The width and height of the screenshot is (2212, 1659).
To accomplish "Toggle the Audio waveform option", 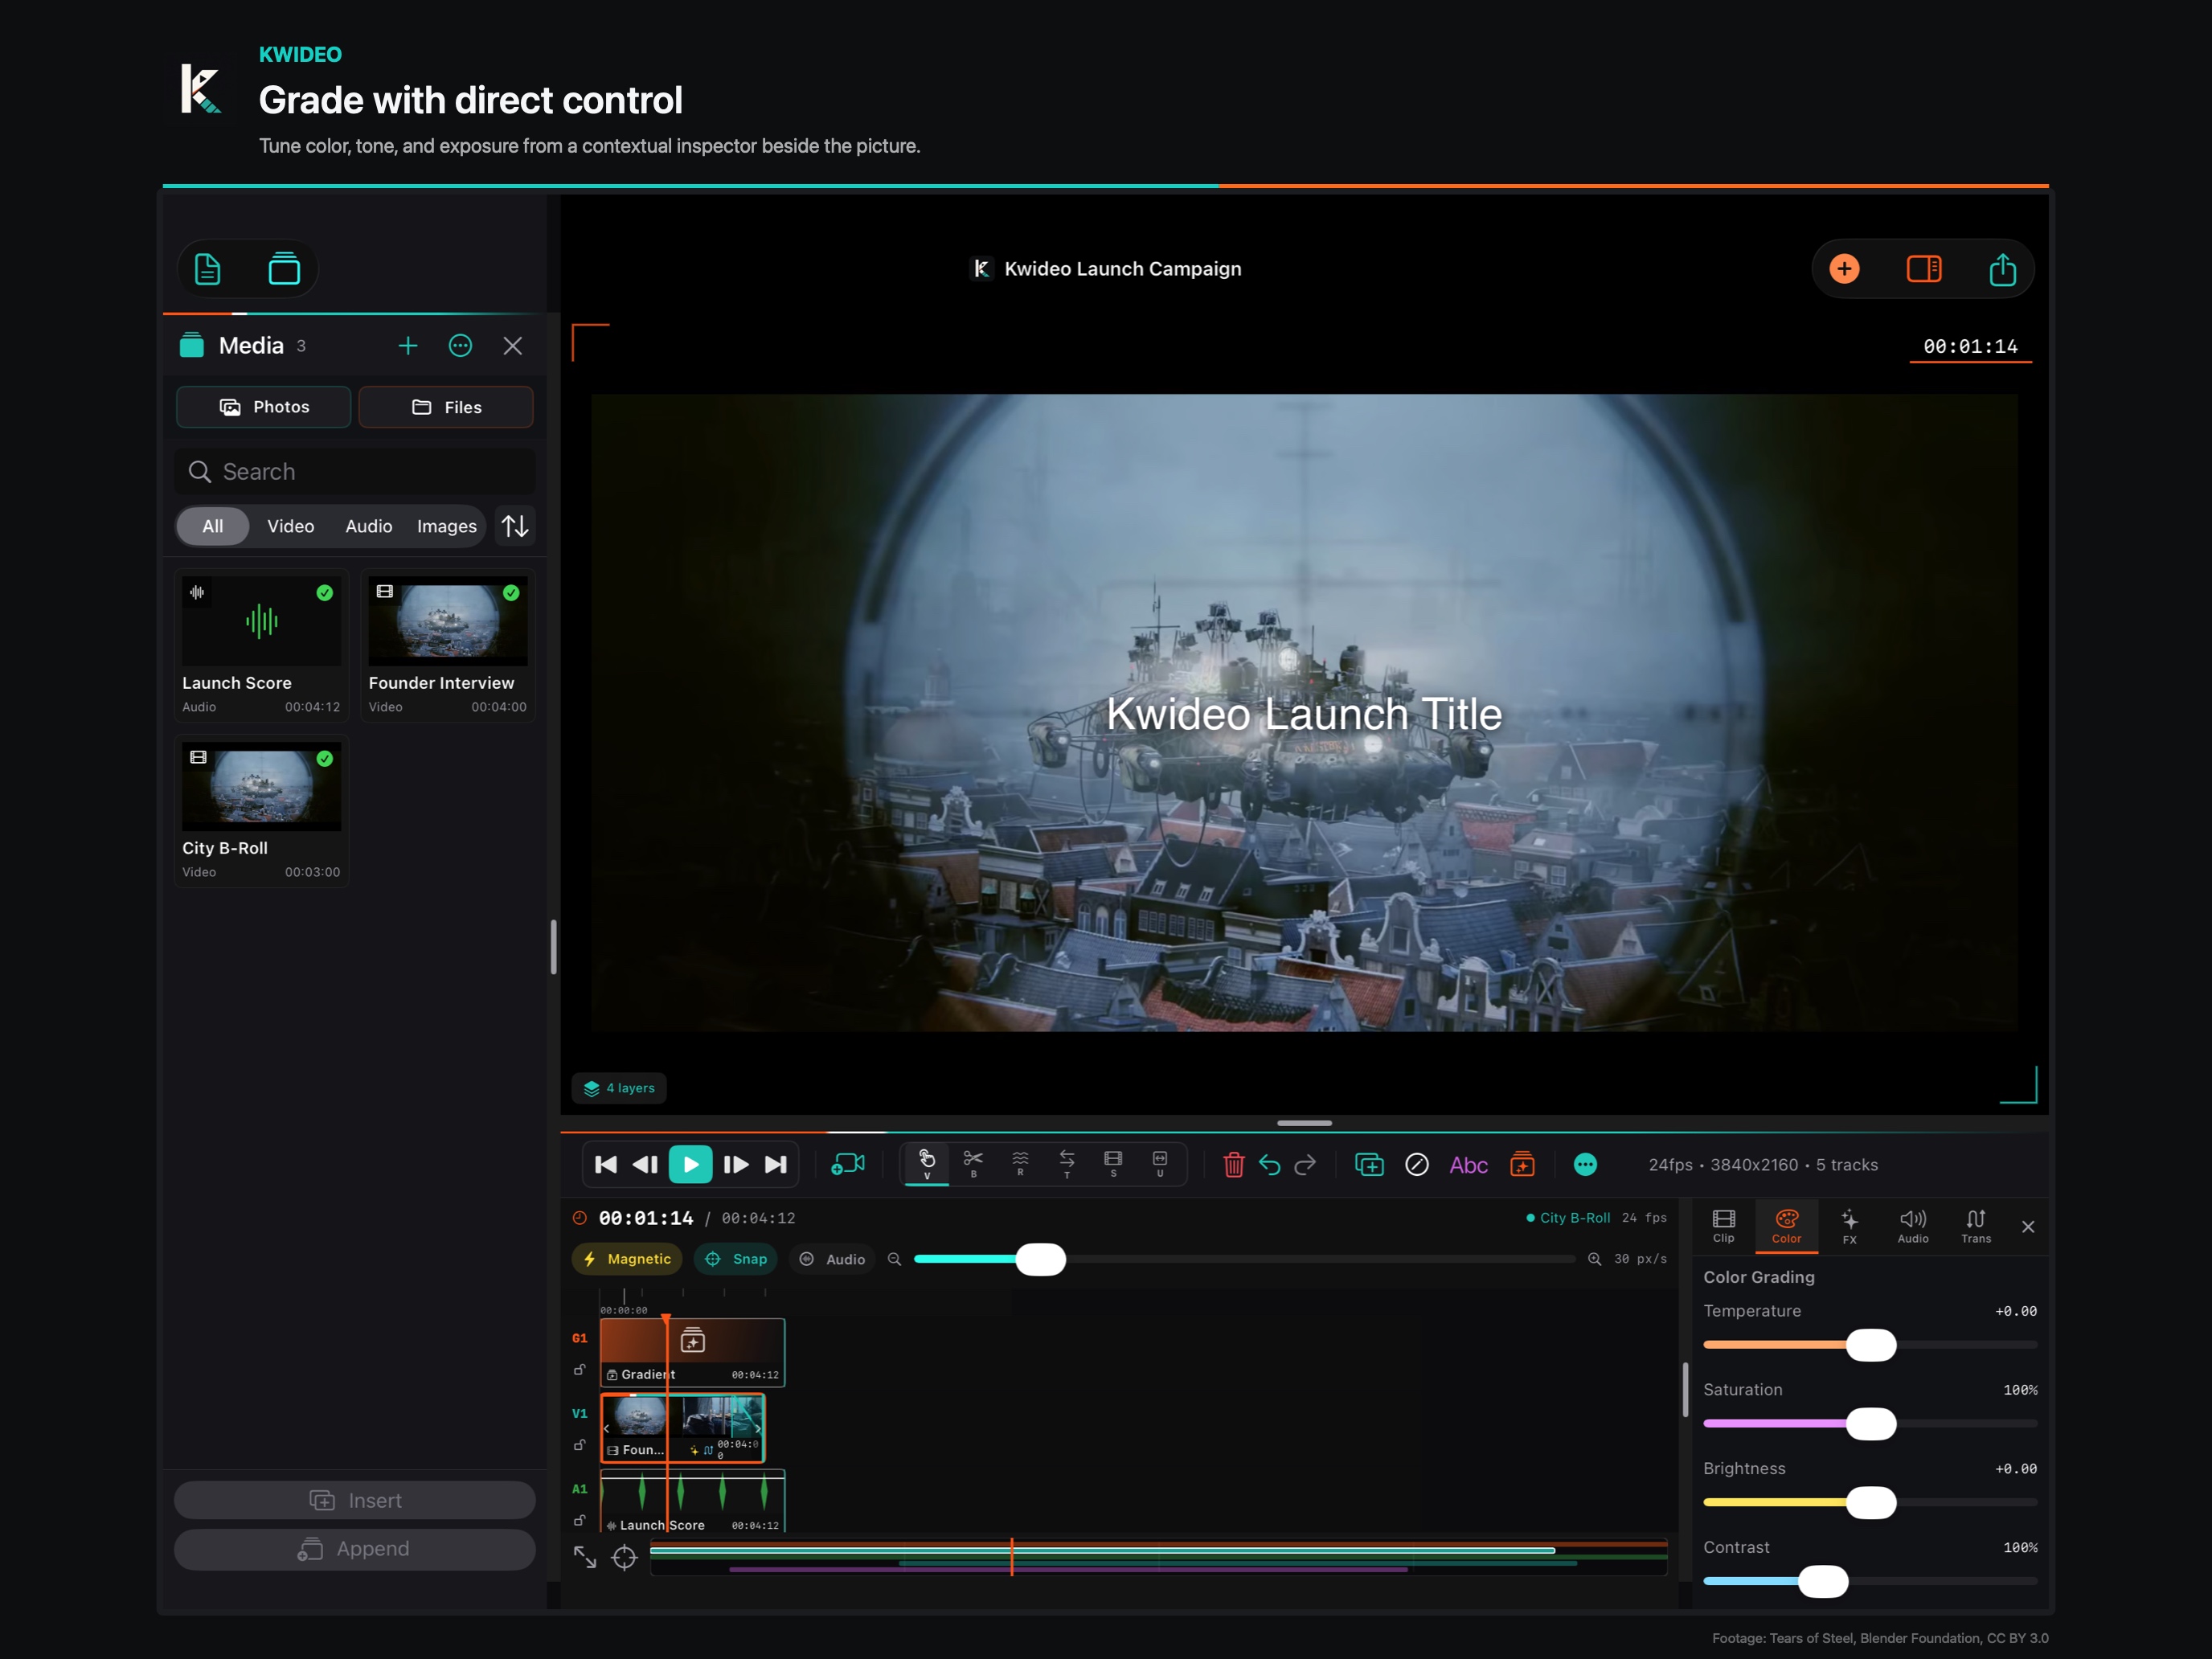I will coord(832,1259).
